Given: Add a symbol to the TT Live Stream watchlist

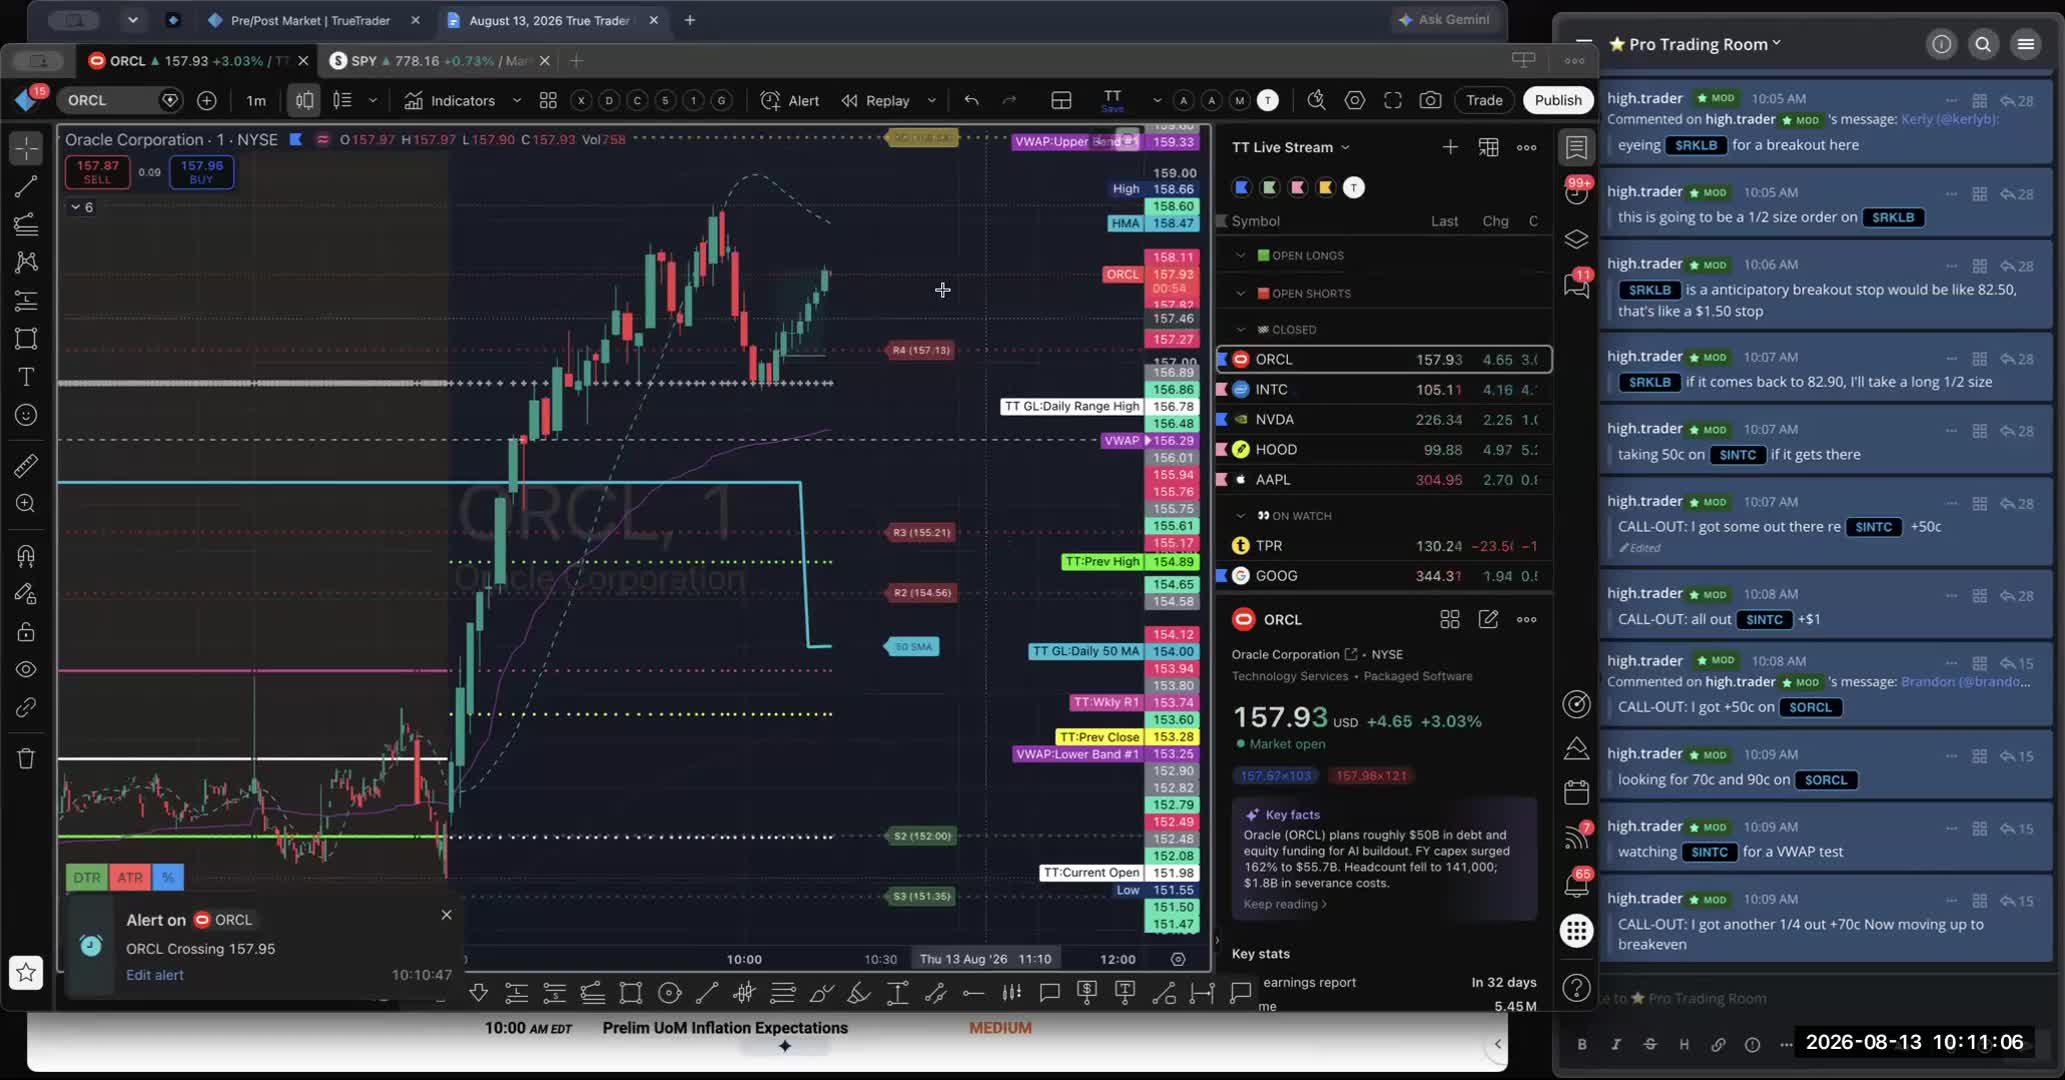Looking at the screenshot, I should pos(1450,147).
